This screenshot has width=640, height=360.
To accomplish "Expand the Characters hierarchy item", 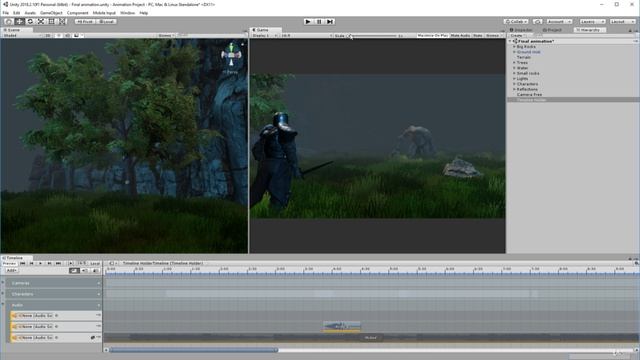I will [514, 84].
